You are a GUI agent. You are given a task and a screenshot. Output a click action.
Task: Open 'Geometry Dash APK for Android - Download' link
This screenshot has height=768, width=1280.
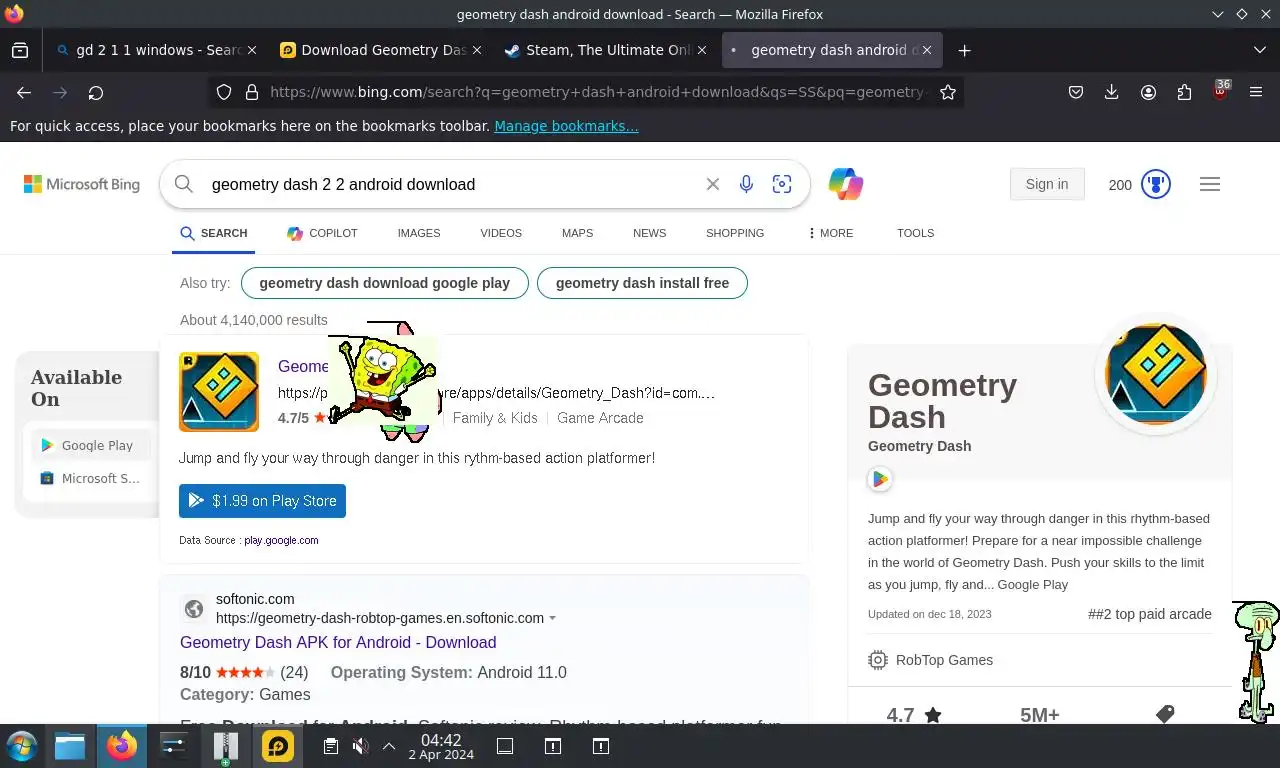point(338,642)
